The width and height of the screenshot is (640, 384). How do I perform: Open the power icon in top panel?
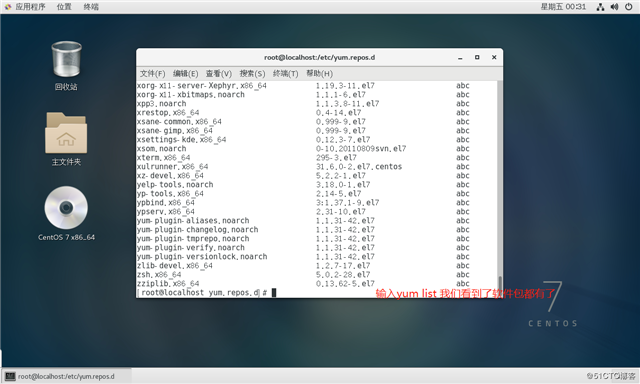click(629, 7)
